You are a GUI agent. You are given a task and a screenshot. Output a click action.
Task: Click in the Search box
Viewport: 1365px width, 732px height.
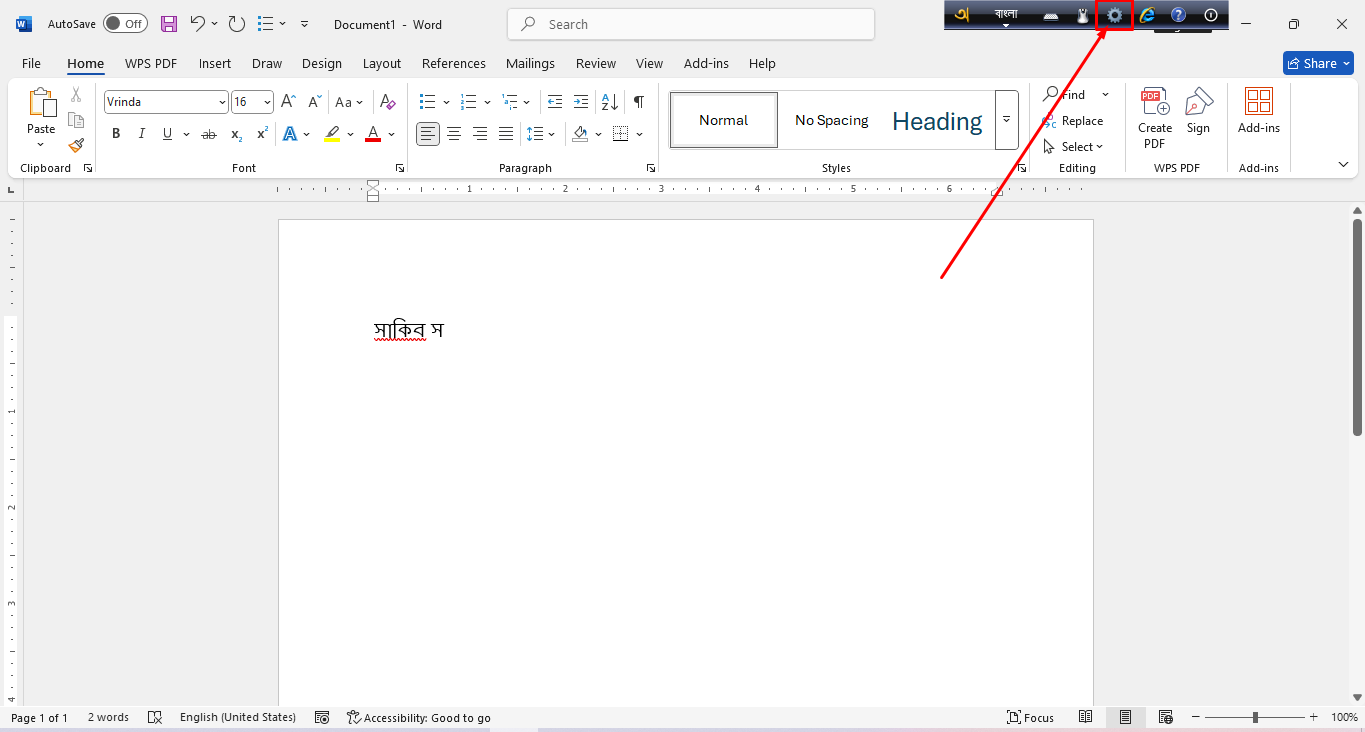(690, 24)
